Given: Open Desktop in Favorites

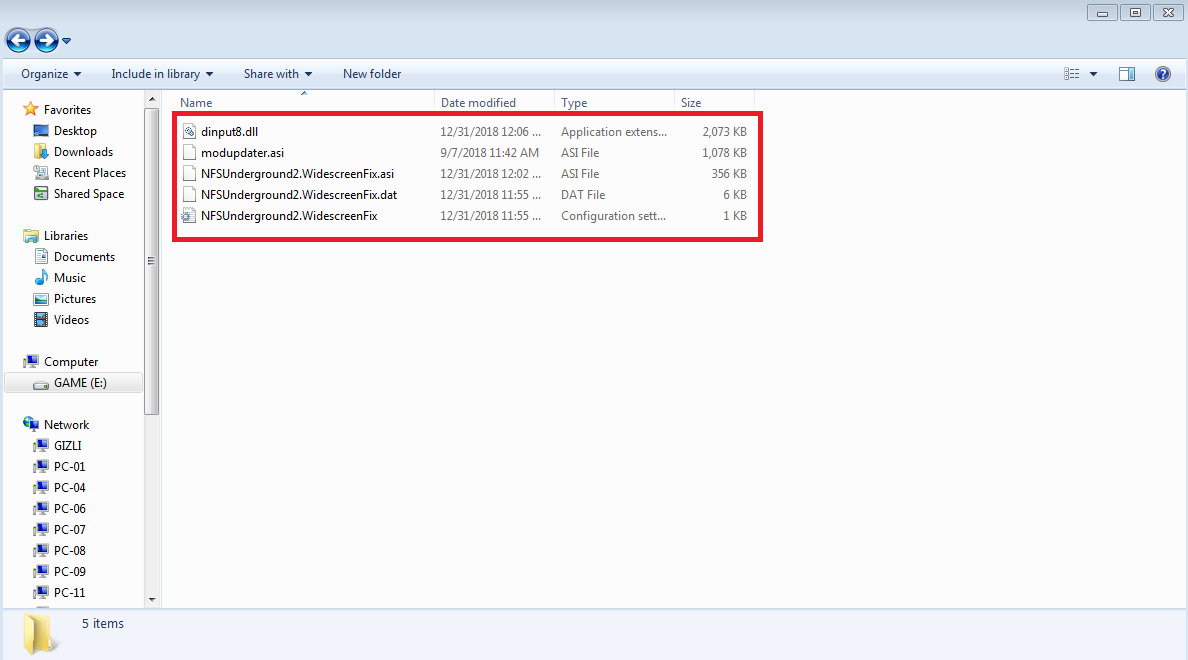Looking at the screenshot, I should 75,131.
